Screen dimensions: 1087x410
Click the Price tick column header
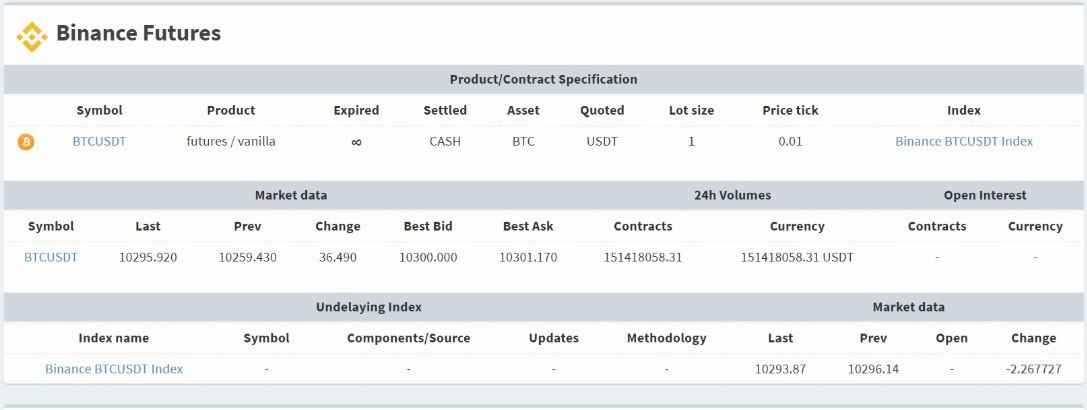(x=790, y=111)
